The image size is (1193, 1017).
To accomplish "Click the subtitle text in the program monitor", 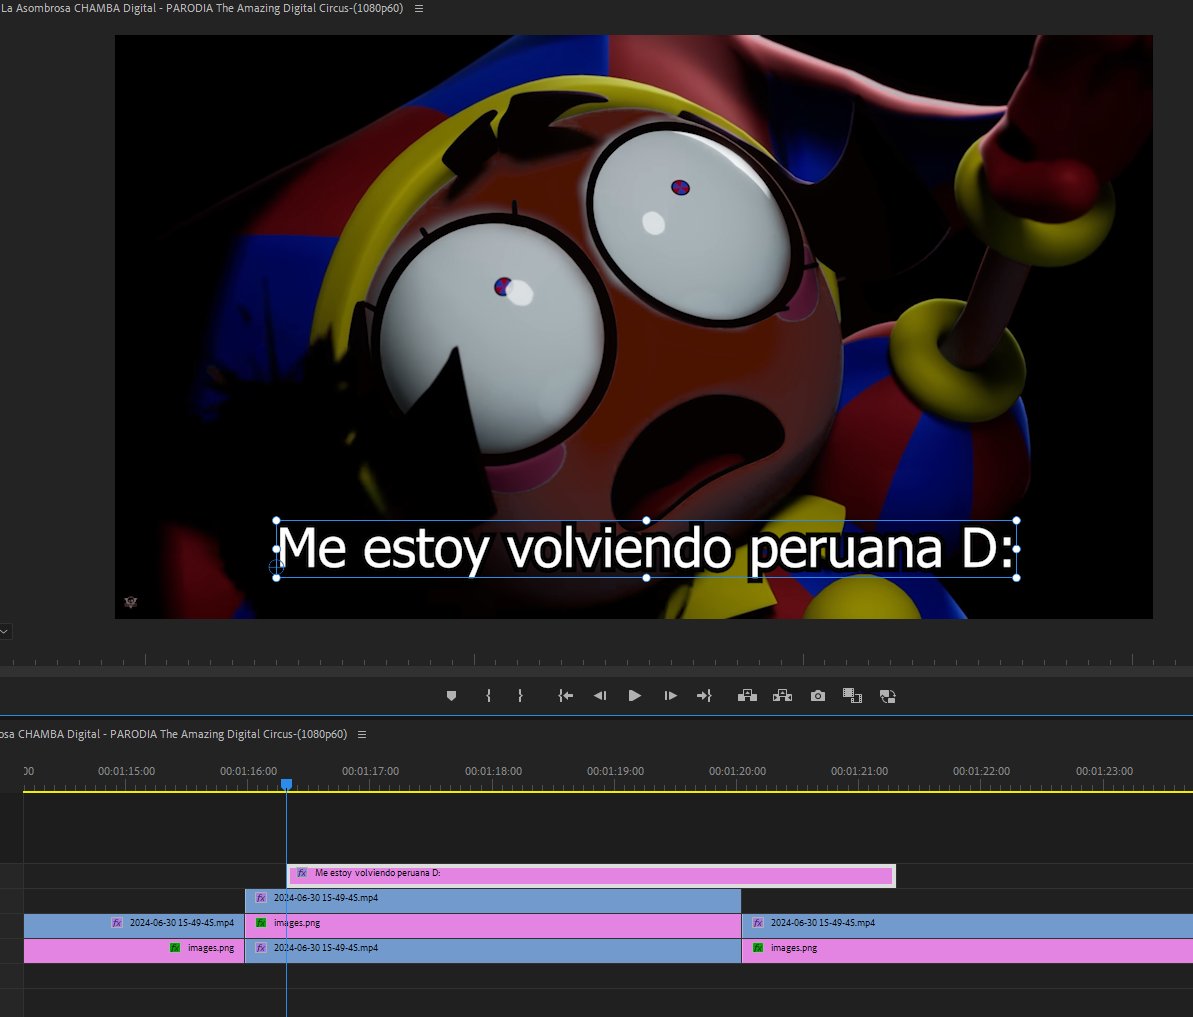I will click(x=646, y=548).
